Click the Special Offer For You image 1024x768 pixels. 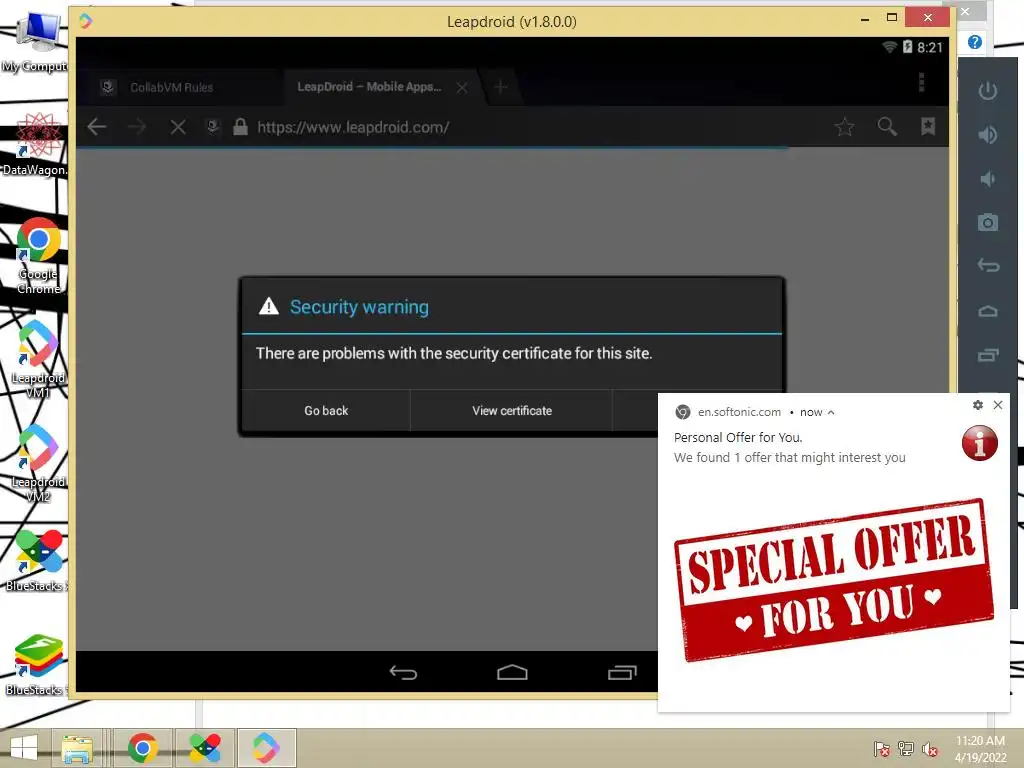point(834,581)
